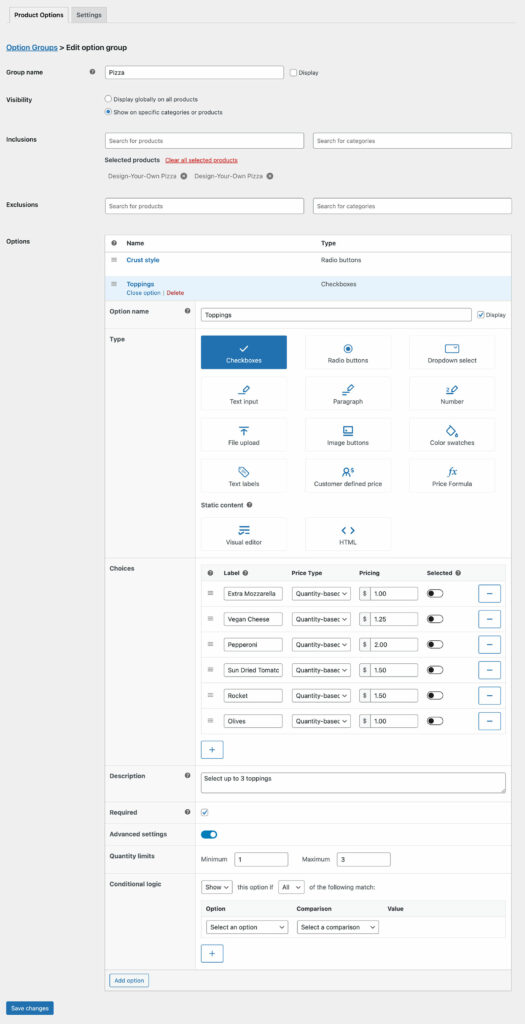Open Price Type dropdown for Pepperoni
The height and width of the screenshot is (1024, 525).
pyautogui.click(x=321, y=645)
